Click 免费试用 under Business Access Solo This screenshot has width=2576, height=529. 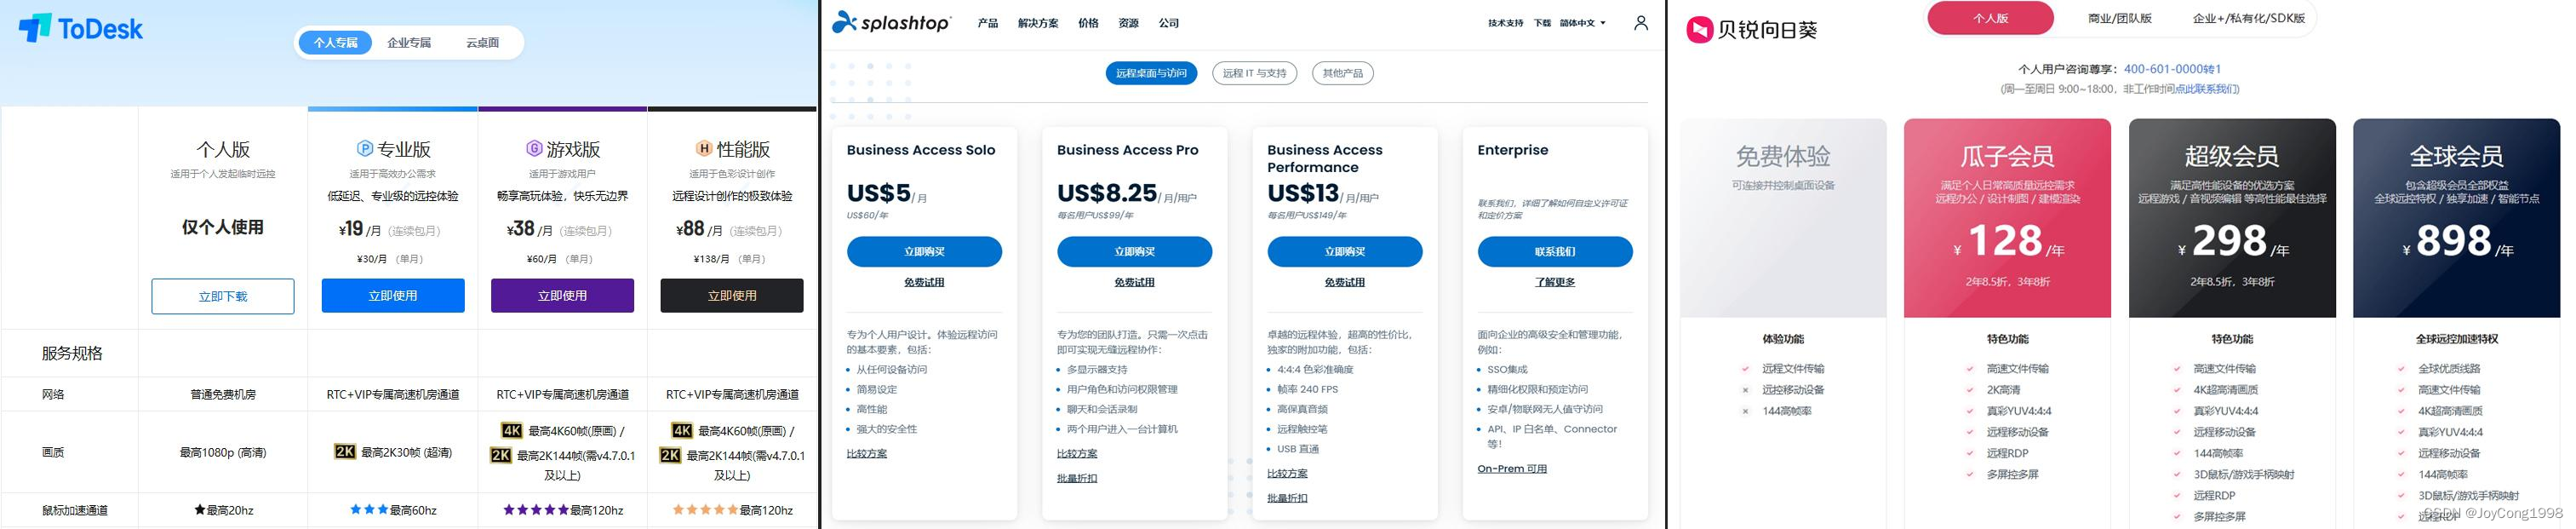pos(924,282)
